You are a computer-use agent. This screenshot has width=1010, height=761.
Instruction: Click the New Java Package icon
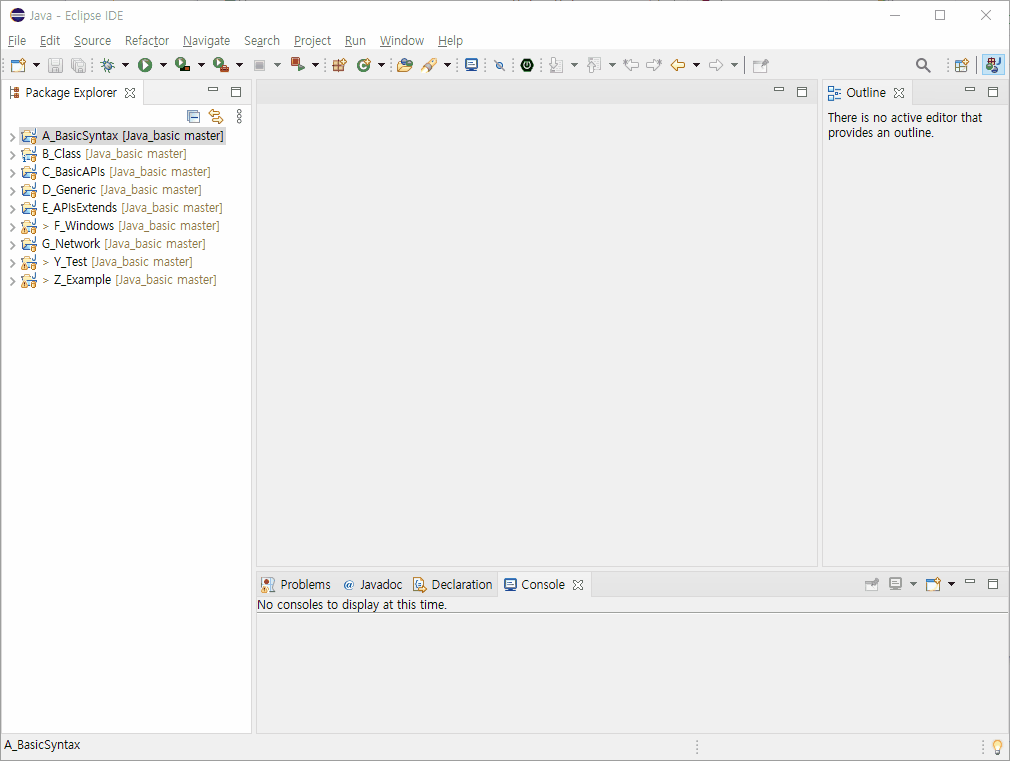pos(339,65)
